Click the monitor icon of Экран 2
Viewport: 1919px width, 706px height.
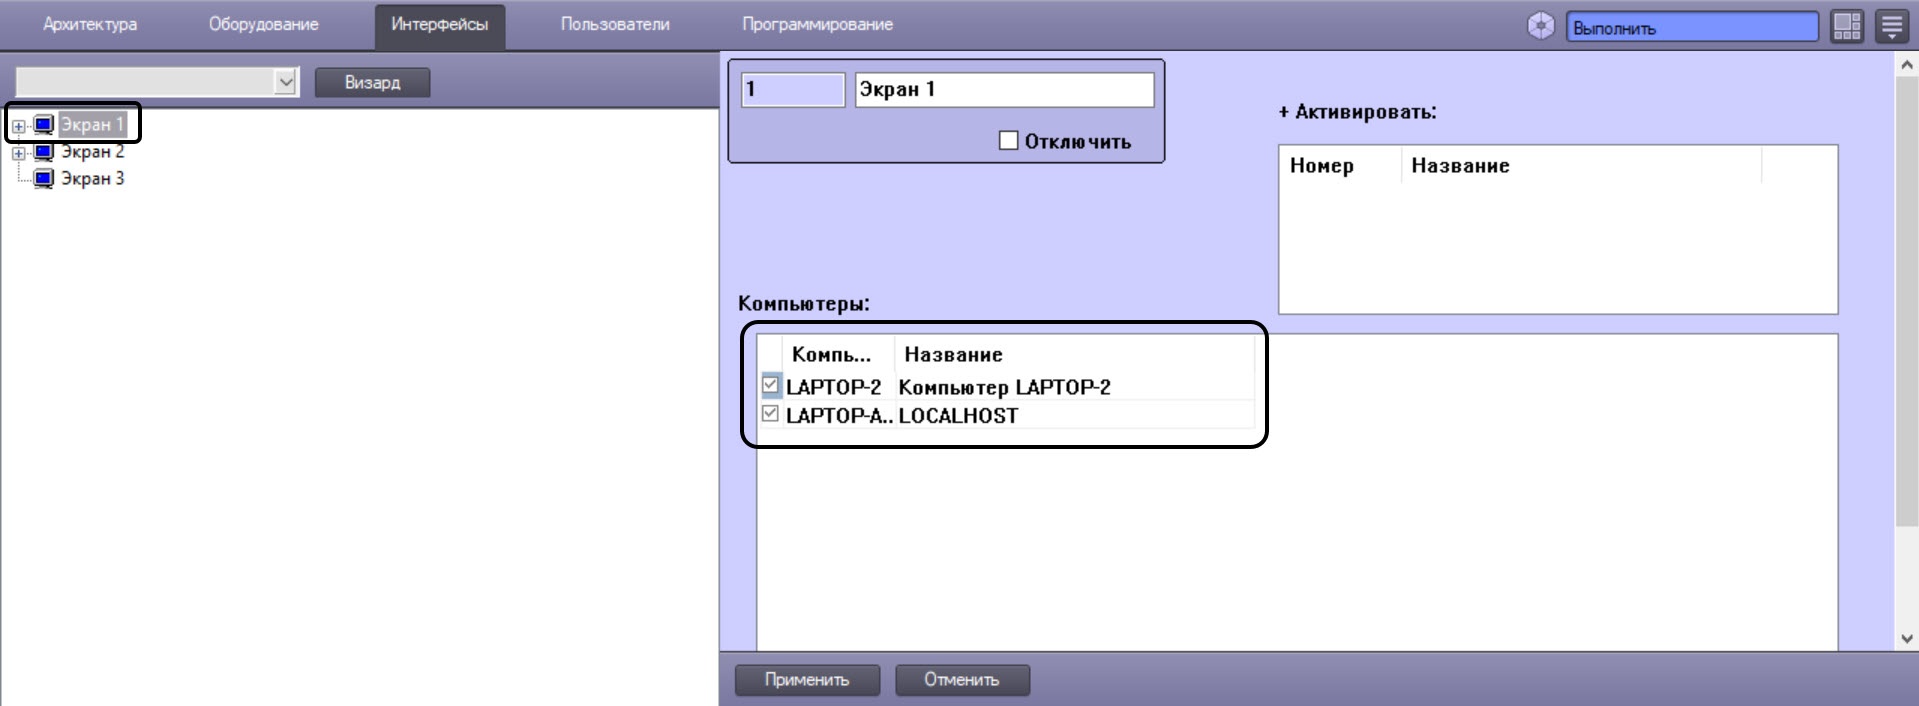click(x=44, y=152)
